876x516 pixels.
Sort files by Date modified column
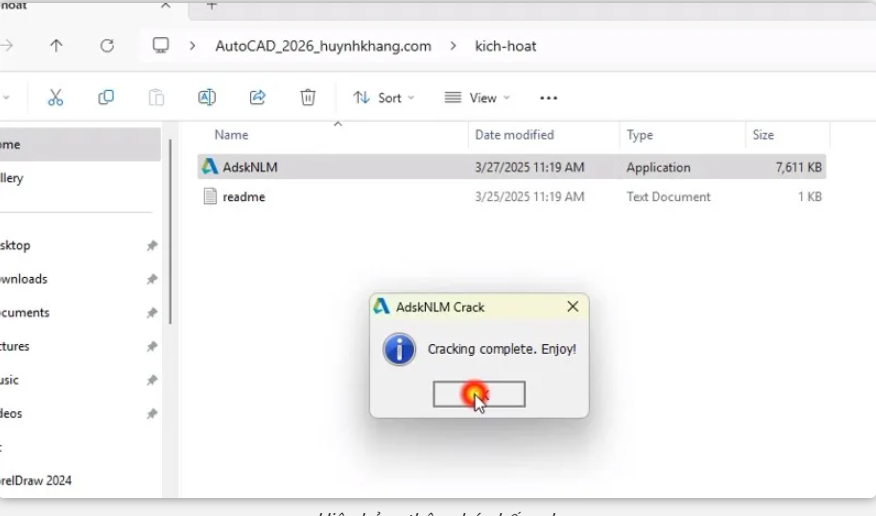[x=514, y=135]
